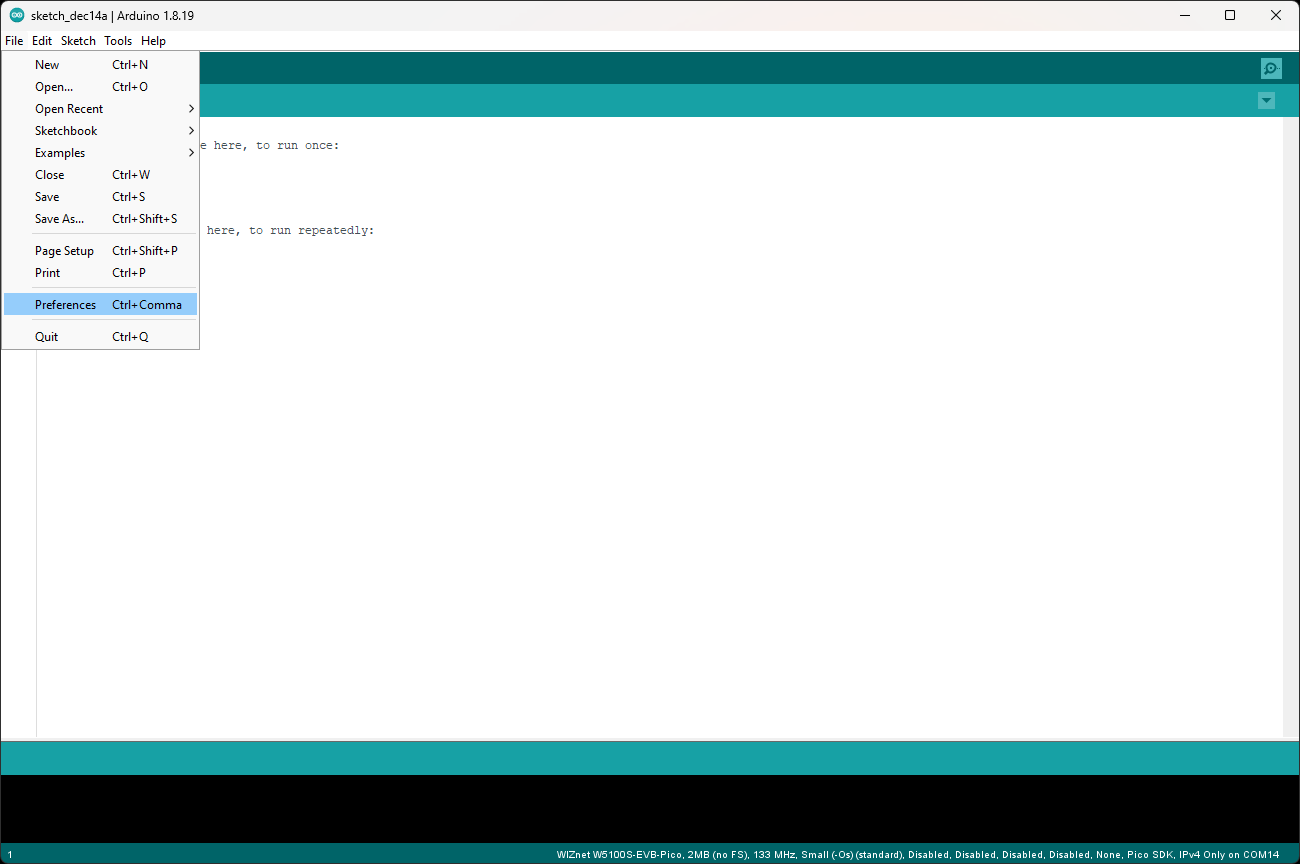
Task: Open the Help menu
Action: 153,41
